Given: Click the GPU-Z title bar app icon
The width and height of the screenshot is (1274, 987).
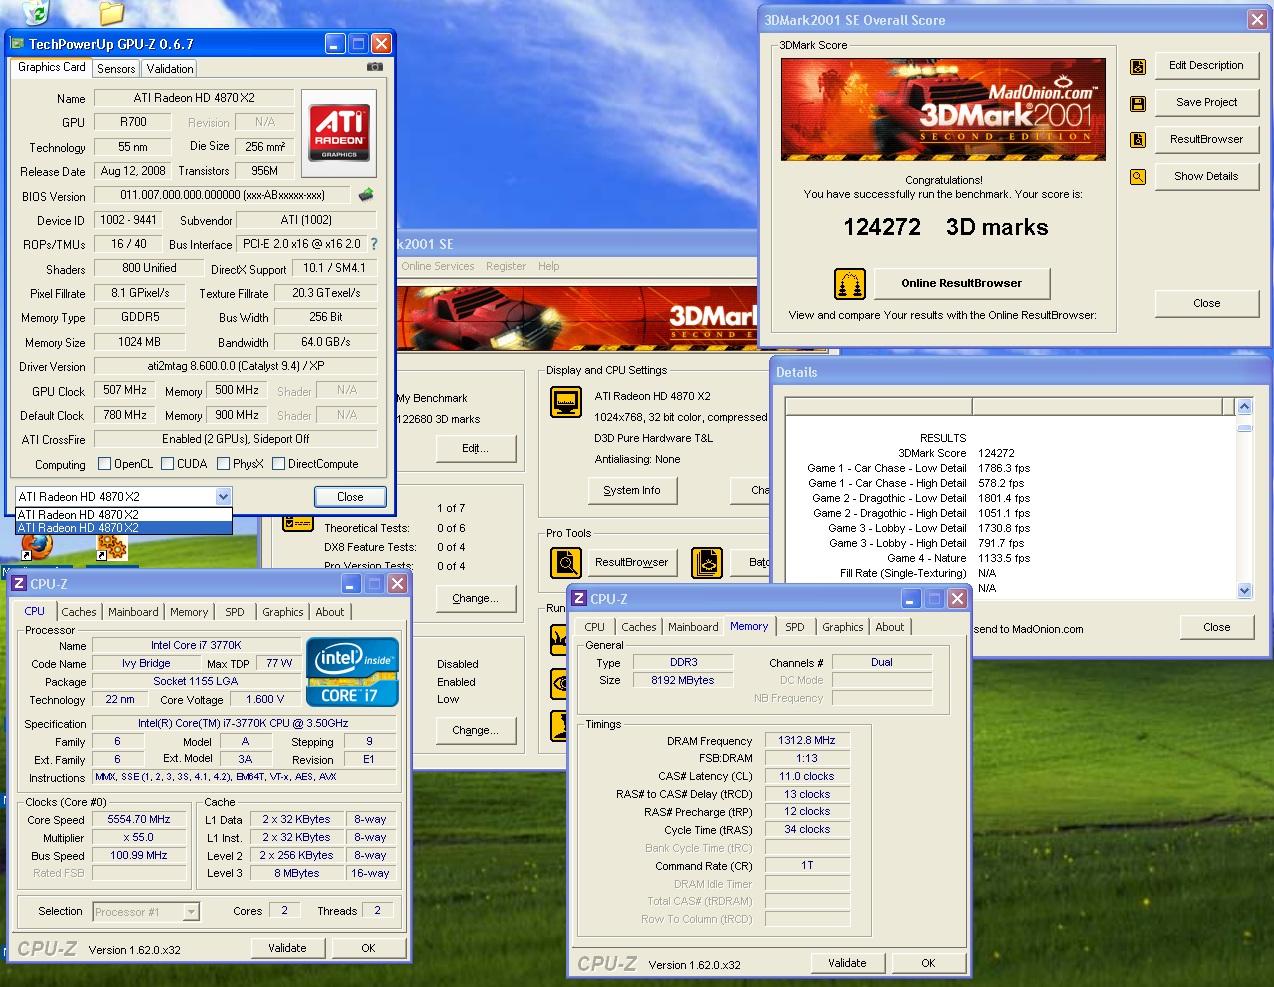Looking at the screenshot, I should tap(17, 44).
